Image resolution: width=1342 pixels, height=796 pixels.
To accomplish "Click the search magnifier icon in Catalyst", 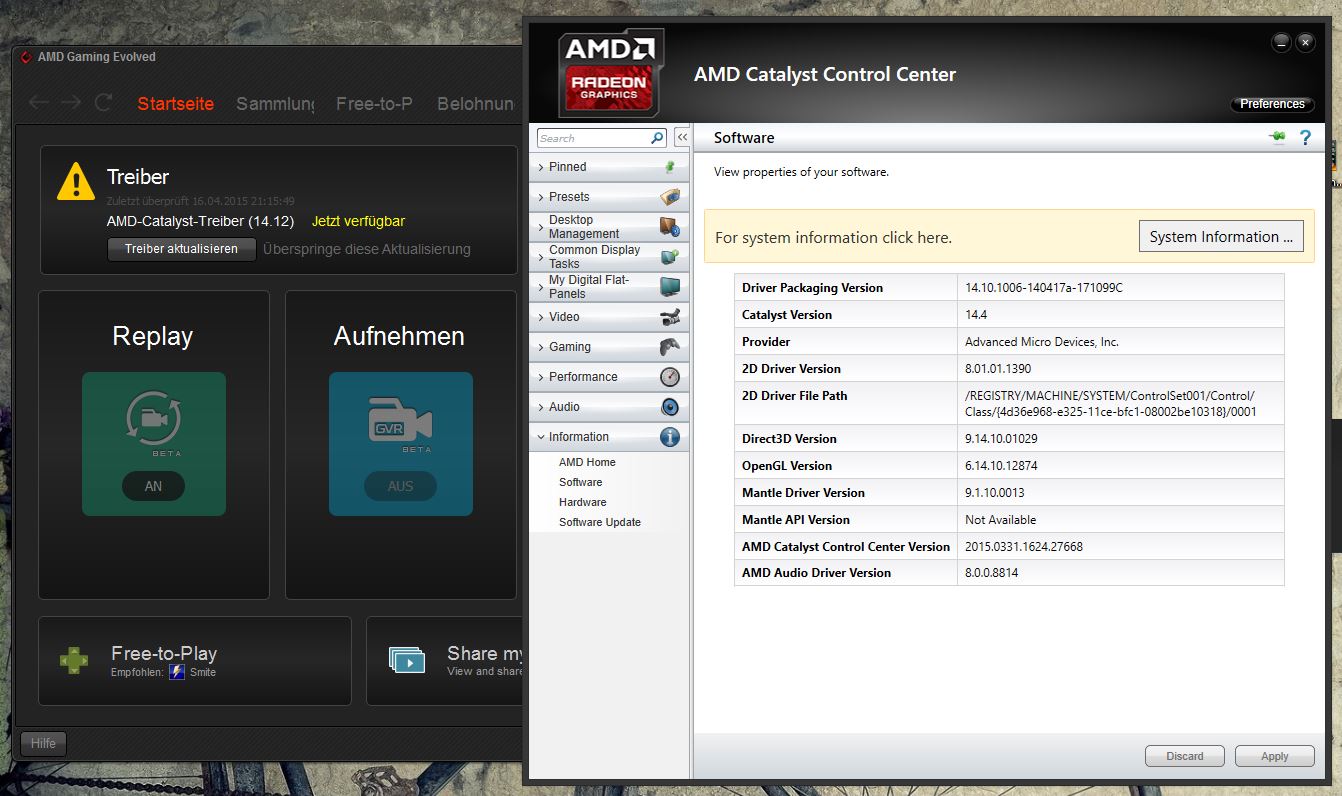I will tap(657, 138).
